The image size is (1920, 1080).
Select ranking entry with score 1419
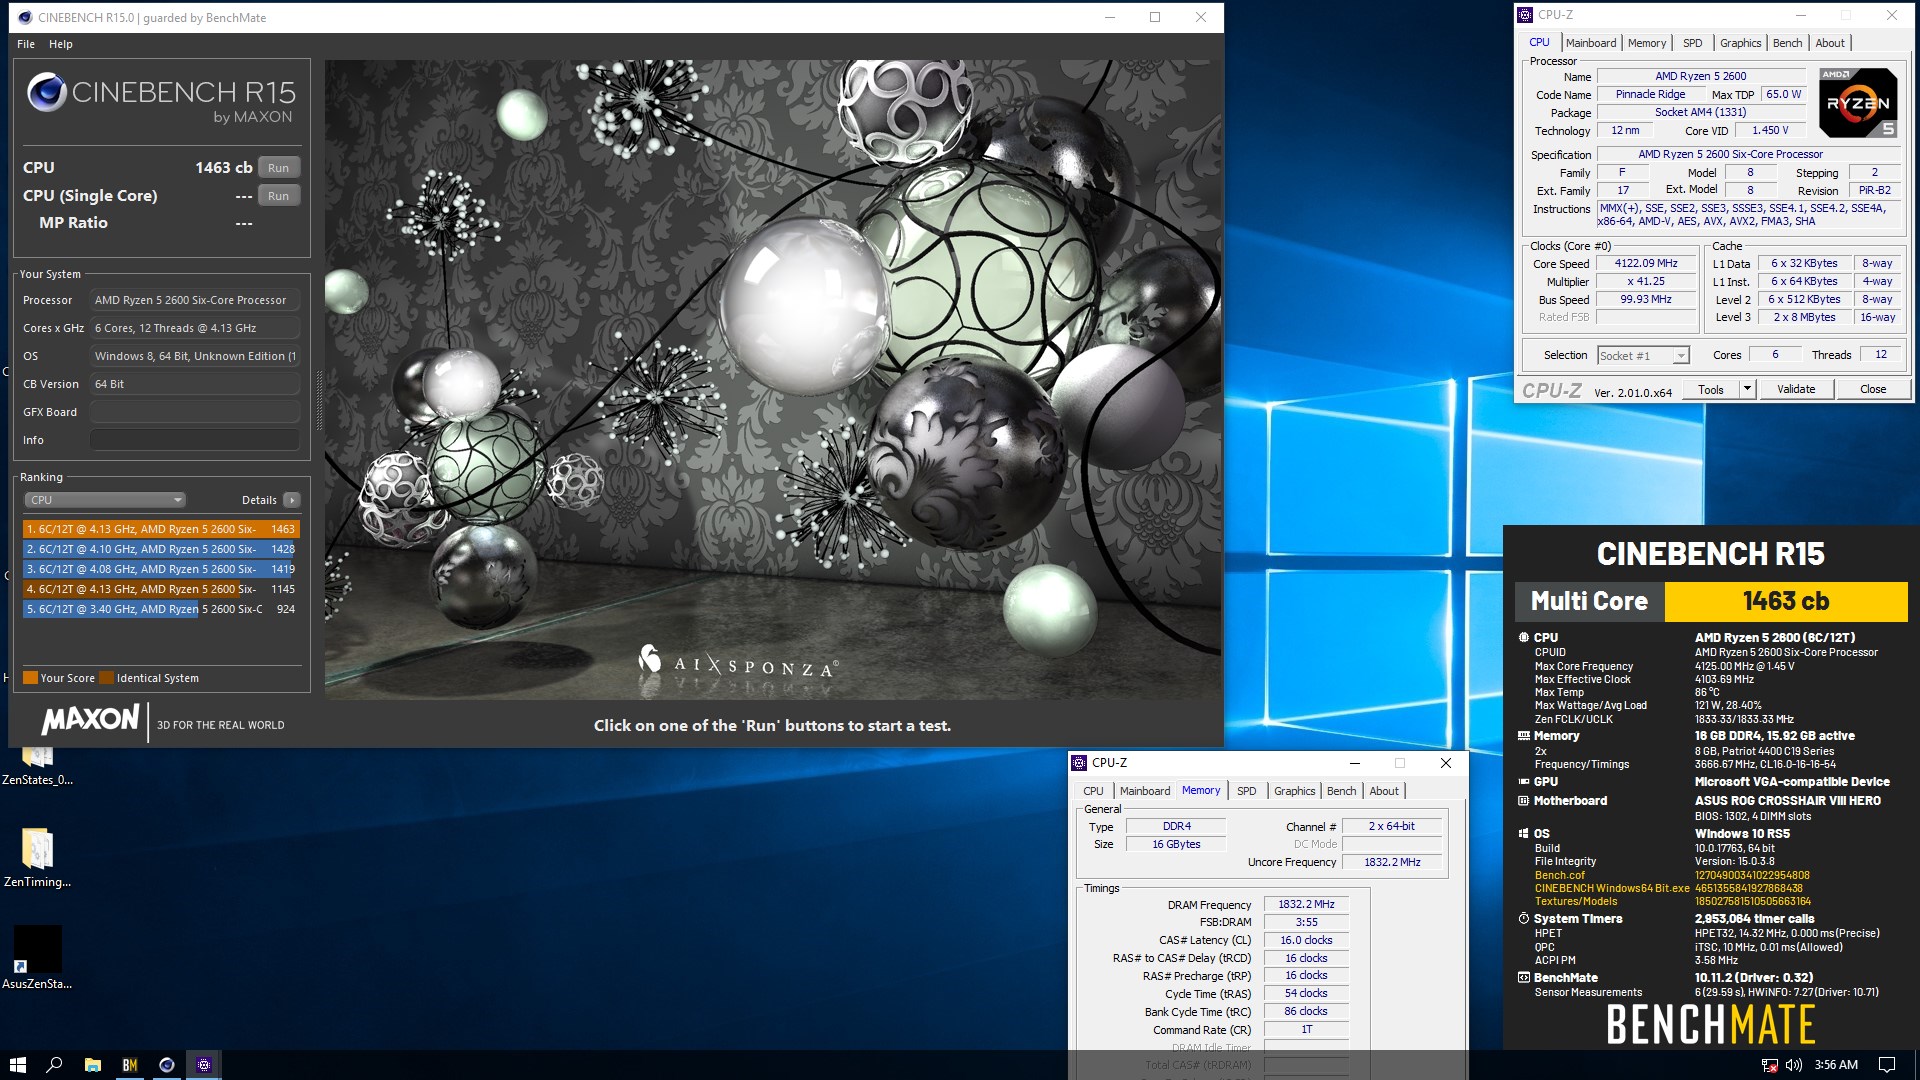click(x=161, y=569)
